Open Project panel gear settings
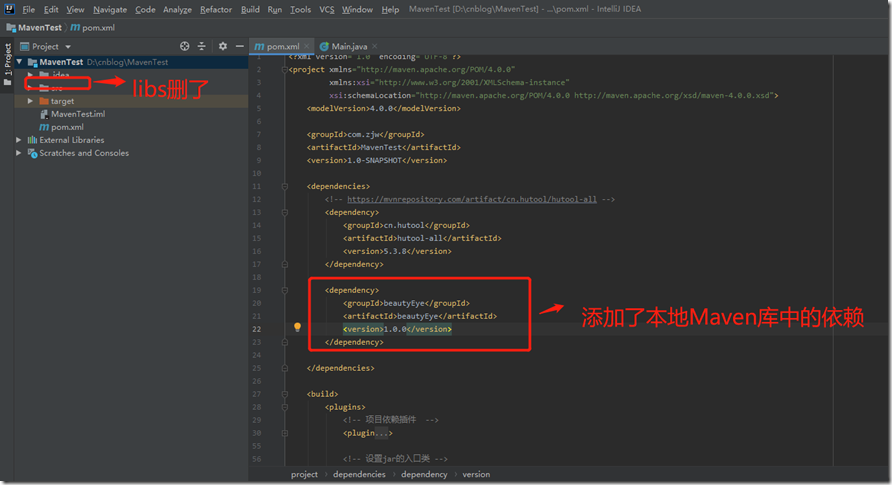Viewport: 892px width, 485px height. [223, 46]
